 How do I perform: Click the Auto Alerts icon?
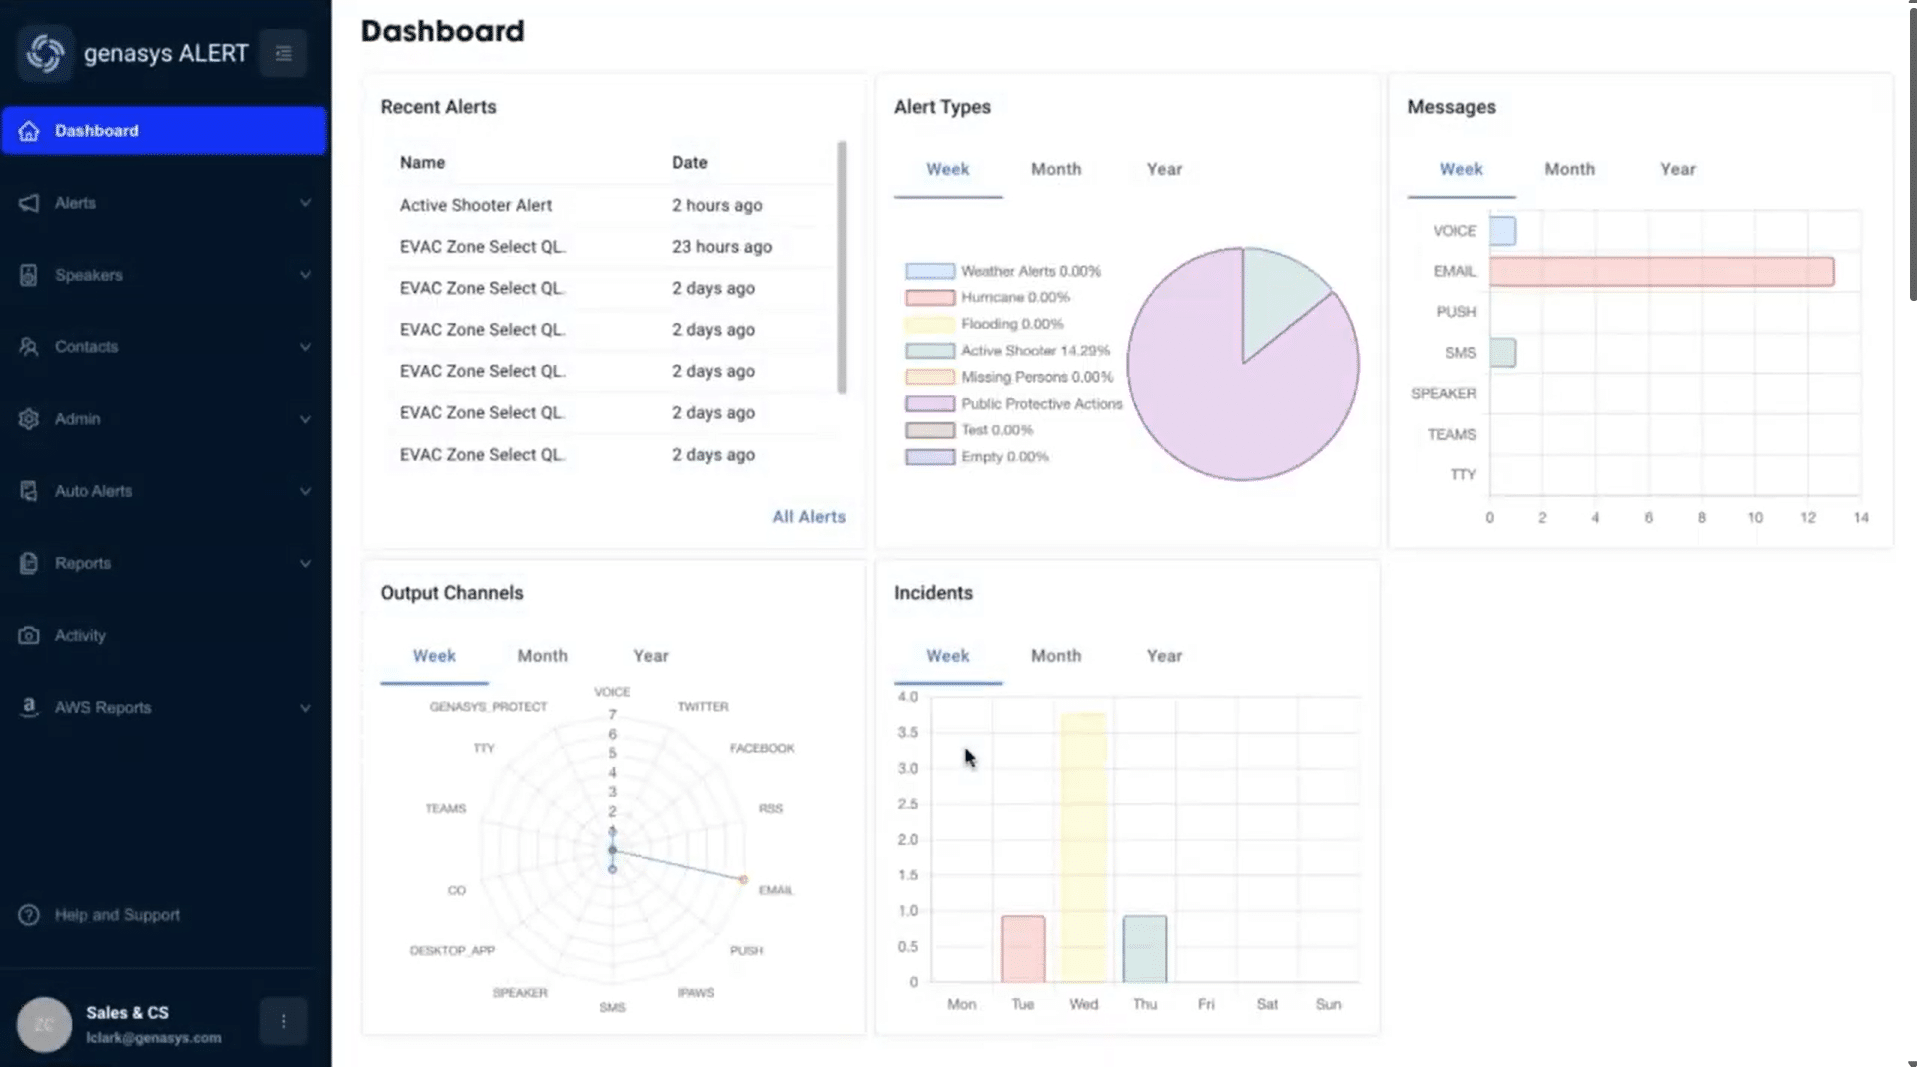click(29, 491)
